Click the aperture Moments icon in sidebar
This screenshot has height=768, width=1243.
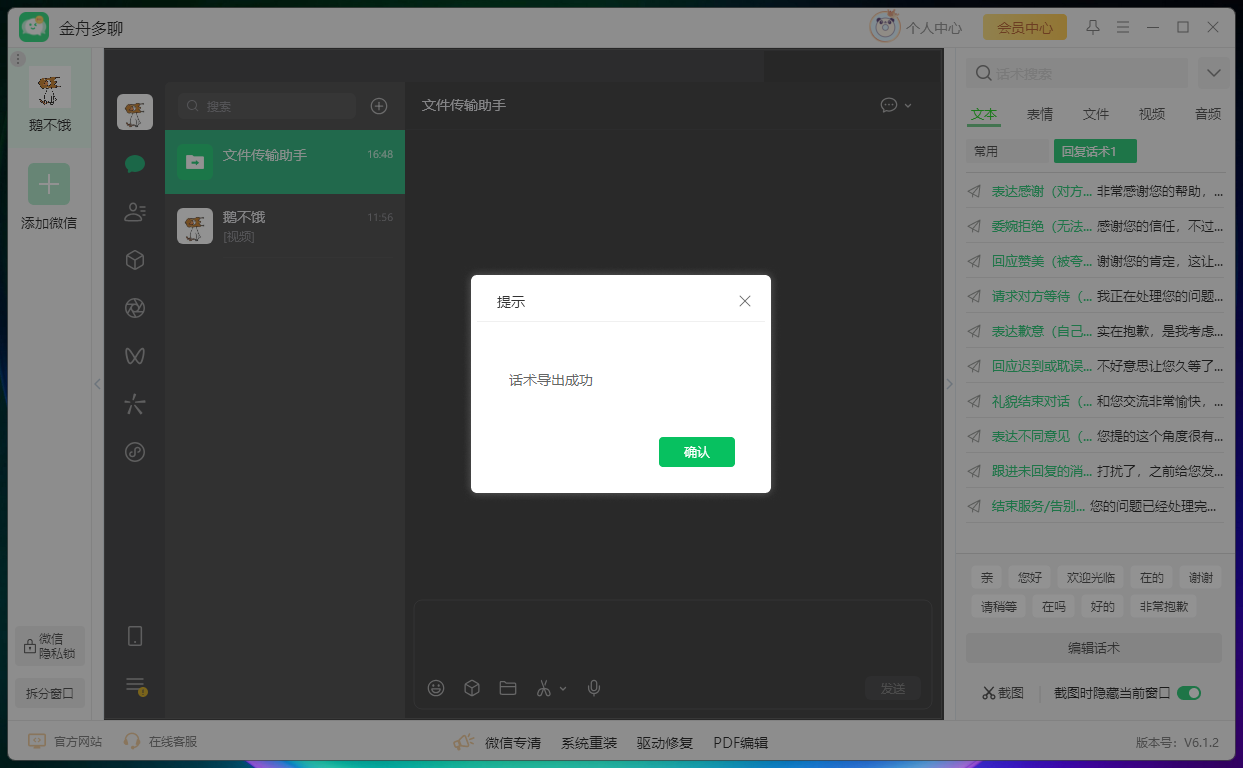tap(134, 307)
